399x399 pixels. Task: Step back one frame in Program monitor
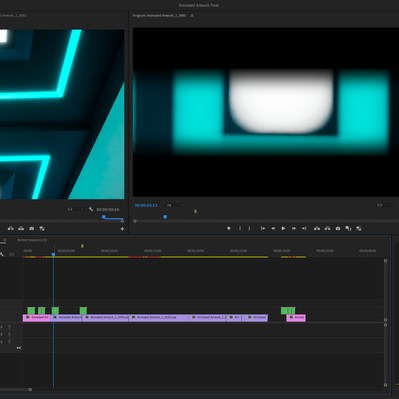pos(273,228)
